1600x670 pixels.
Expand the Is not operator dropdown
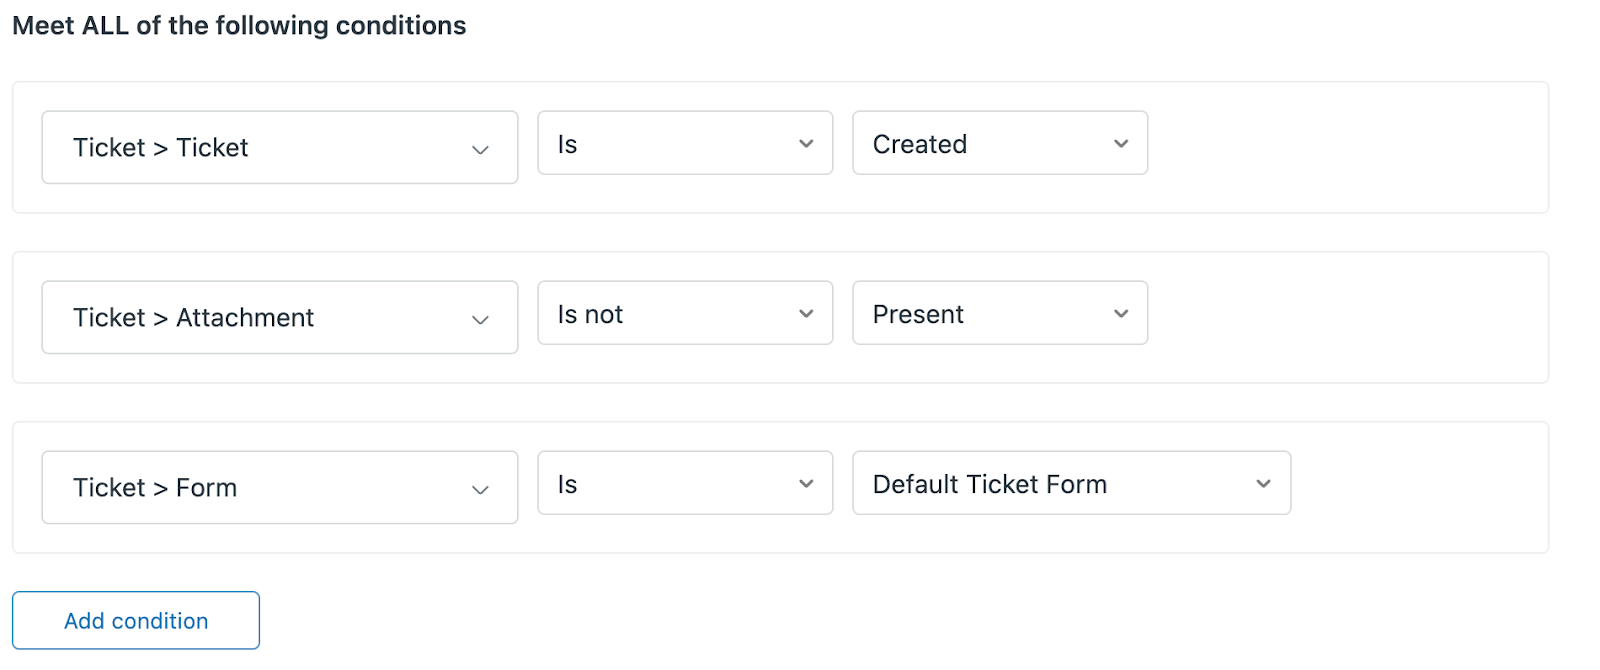coord(685,313)
